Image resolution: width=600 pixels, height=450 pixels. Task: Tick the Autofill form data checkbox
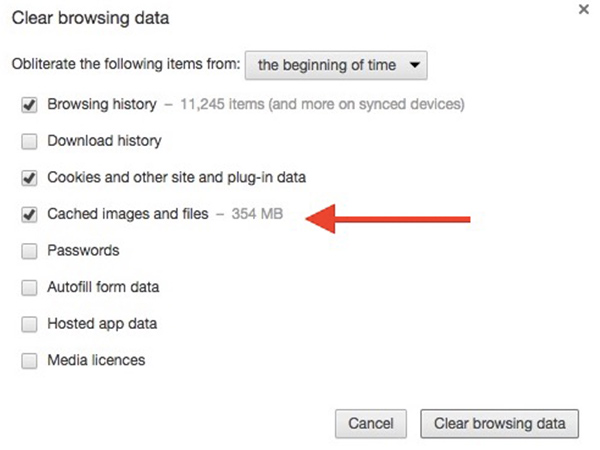[29, 288]
